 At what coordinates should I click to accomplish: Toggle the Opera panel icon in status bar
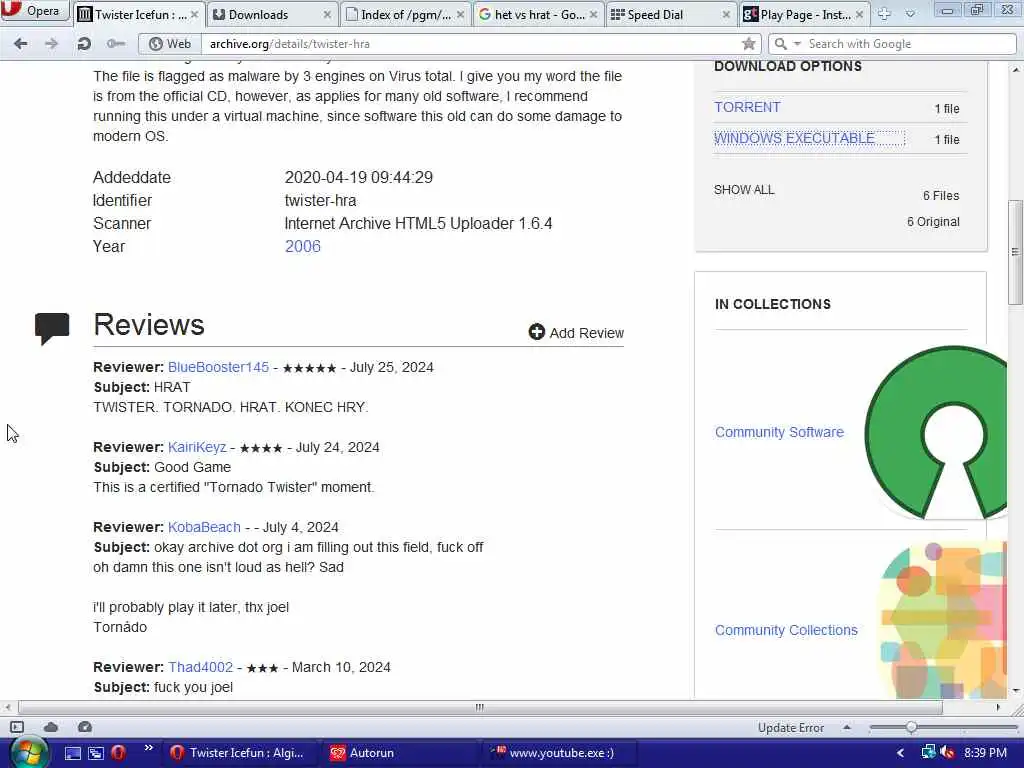pyautogui.click(x=17, y=727)
